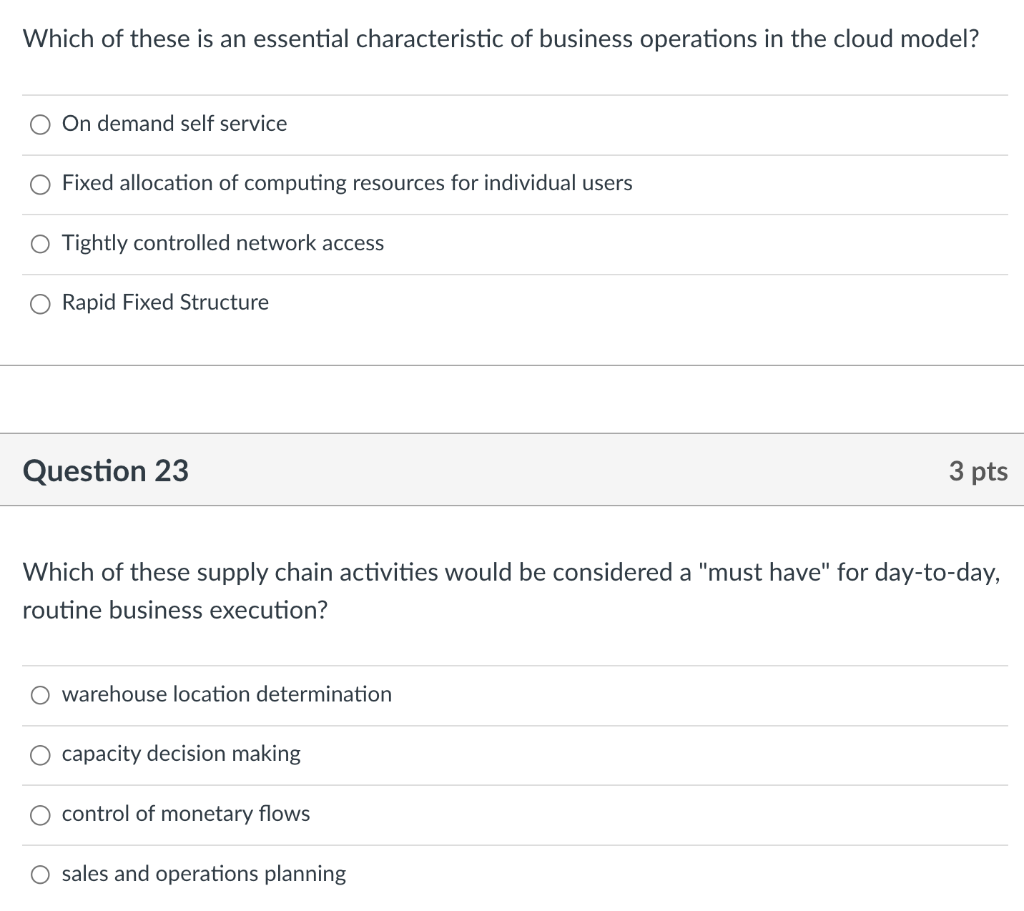Select 'warehouse location determination' for Question 23
Screen dimensions: 1024x911
tap(40, 694)
